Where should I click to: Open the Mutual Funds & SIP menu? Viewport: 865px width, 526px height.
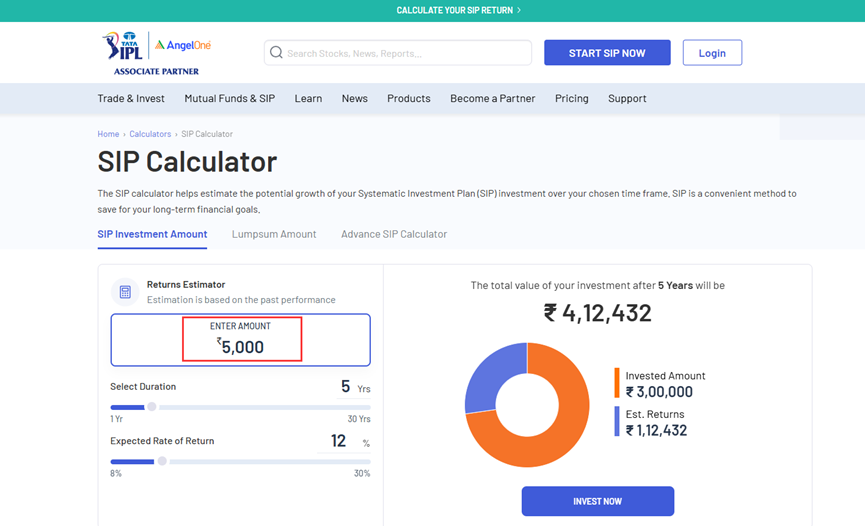(229, 98)
